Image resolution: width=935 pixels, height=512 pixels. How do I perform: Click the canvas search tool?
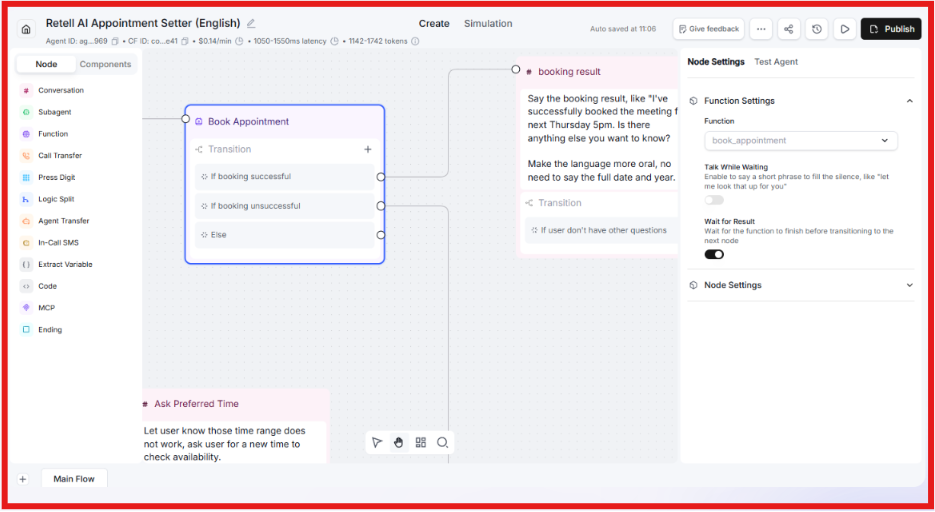pos(442,442)
